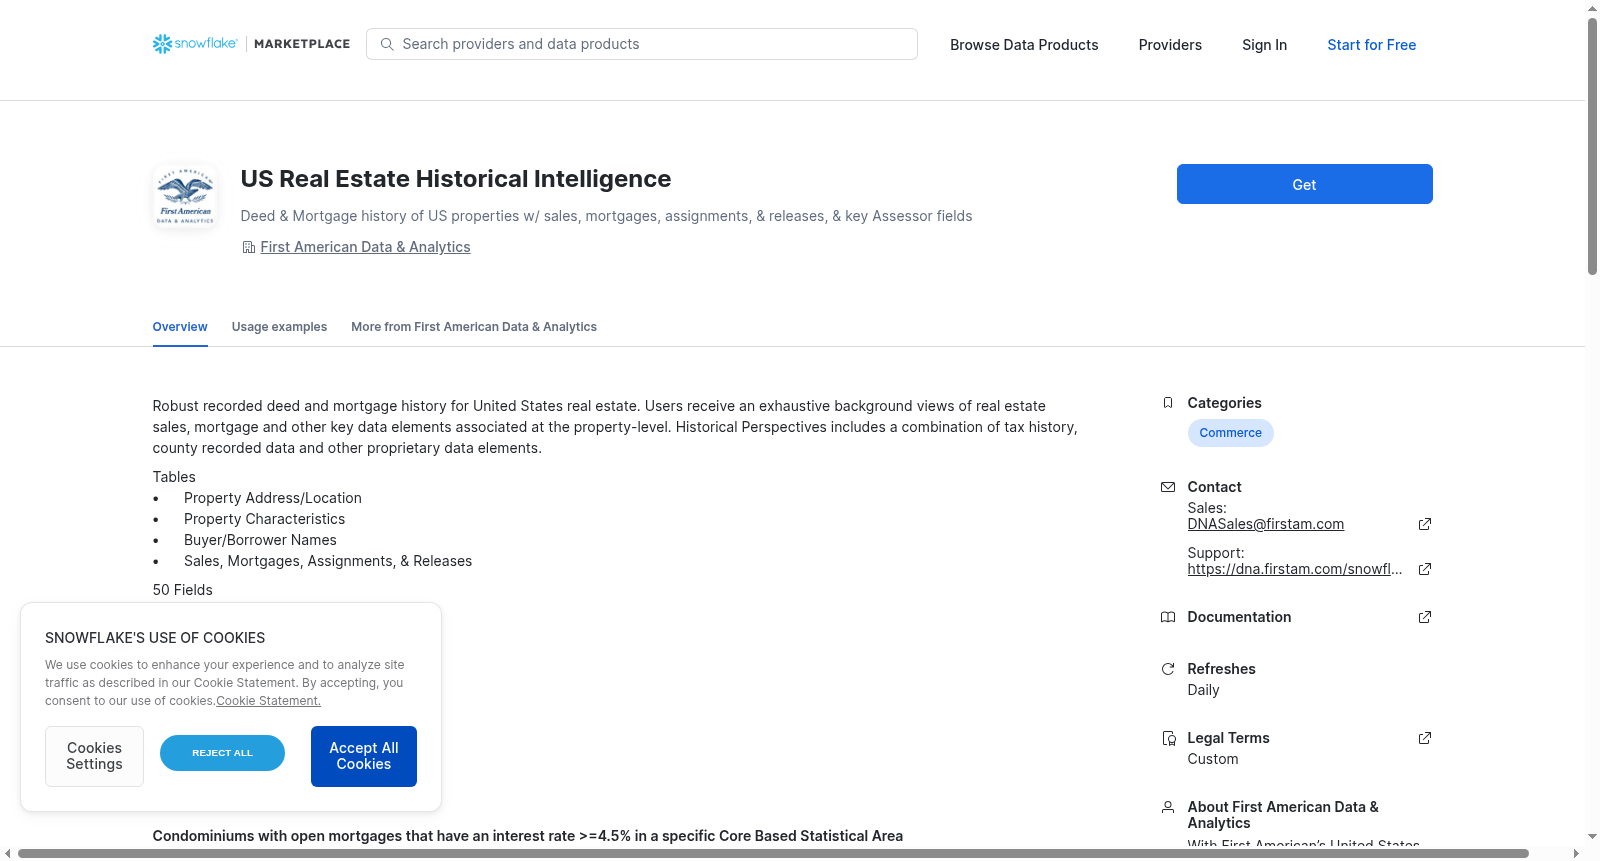Image resolution: width=1600 pixels, height=861 pixels.
Task: Click the 'Custom' legal terms value
Action: tap(1213, 759)
